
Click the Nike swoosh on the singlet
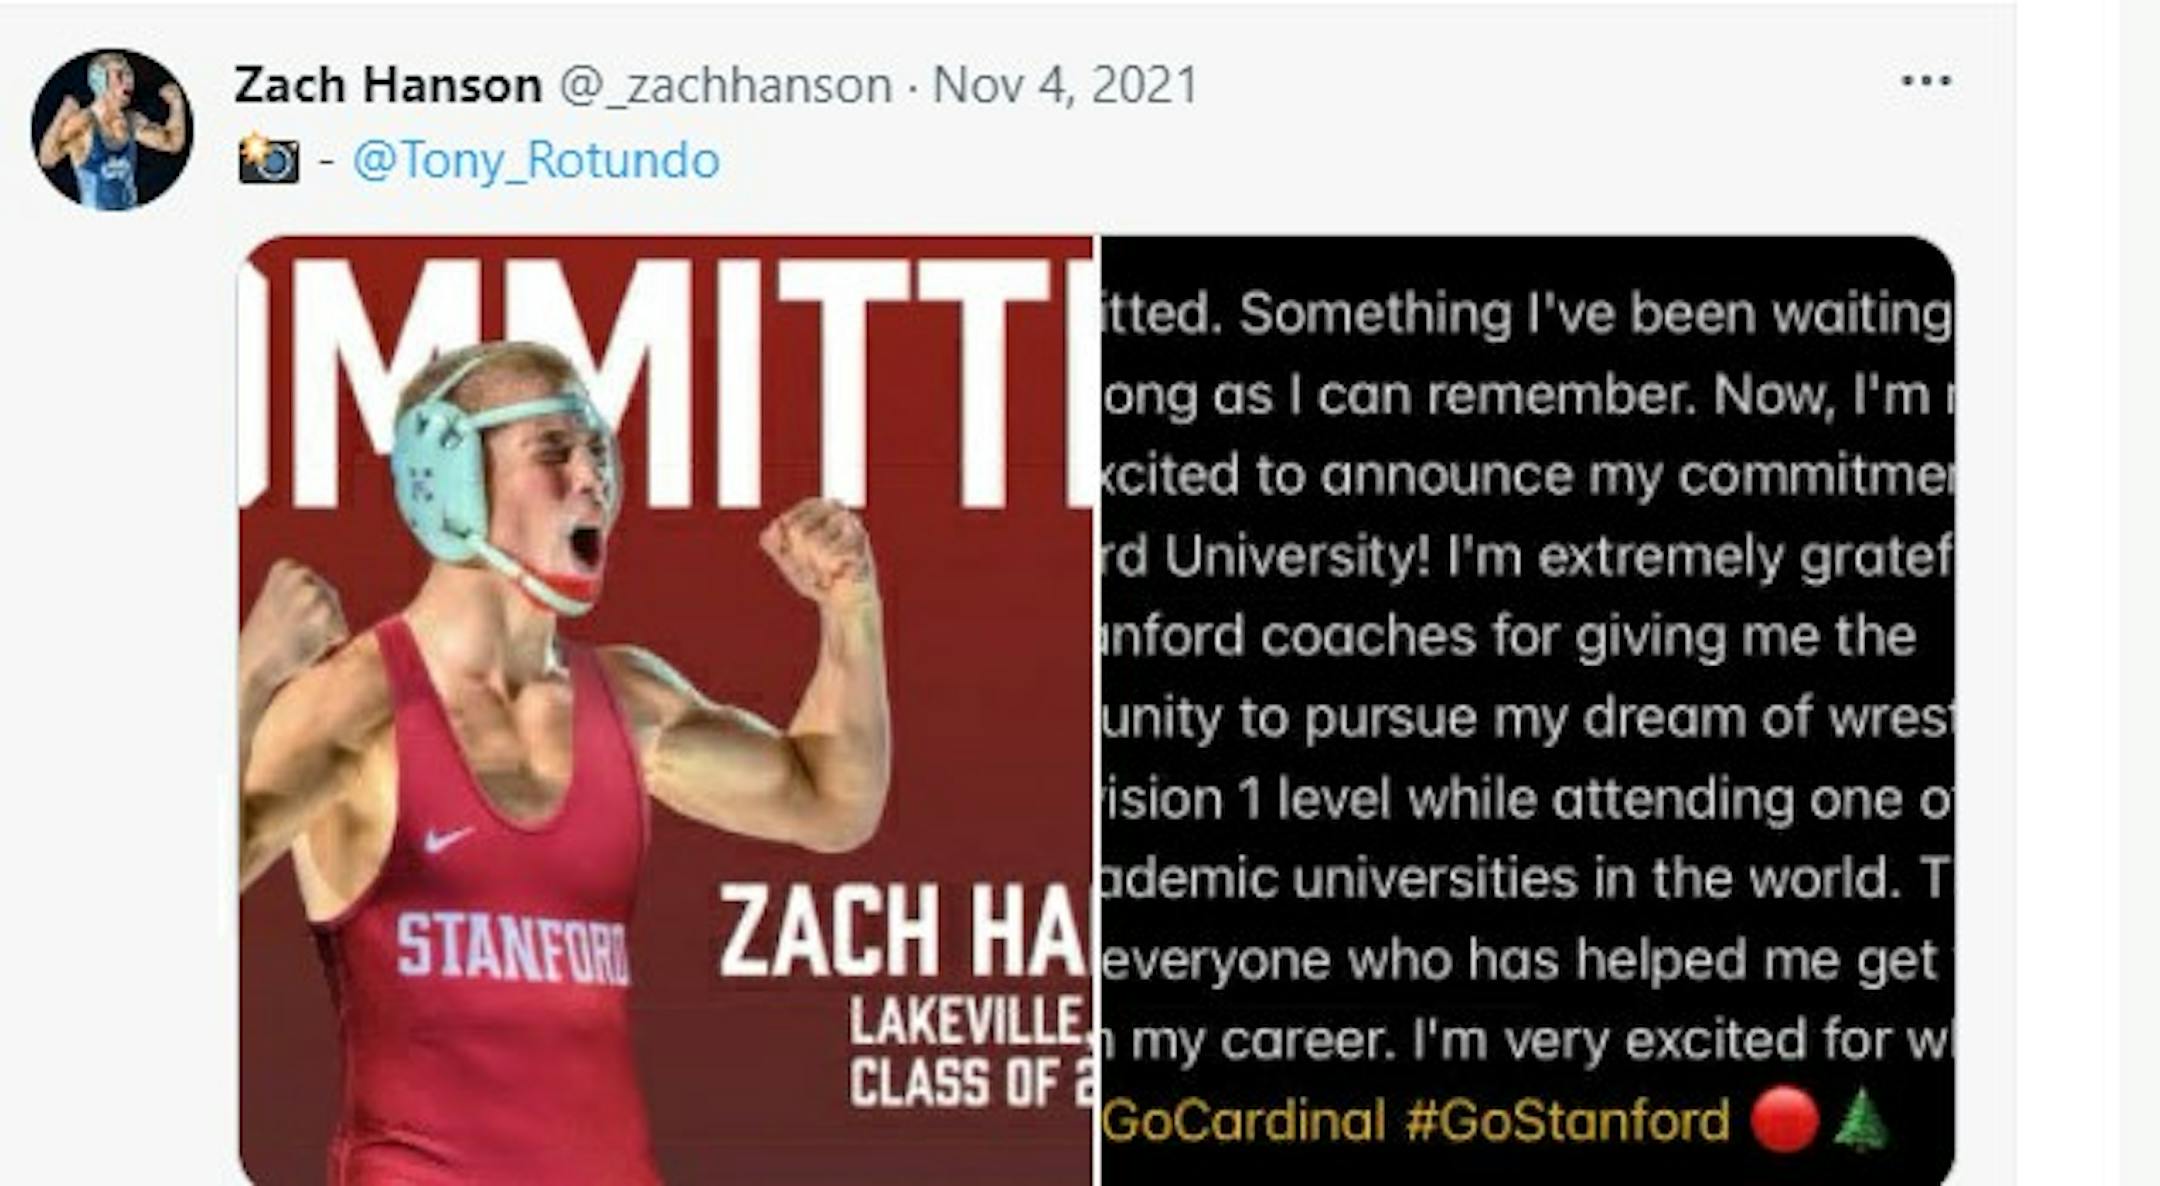pos(447,838)
